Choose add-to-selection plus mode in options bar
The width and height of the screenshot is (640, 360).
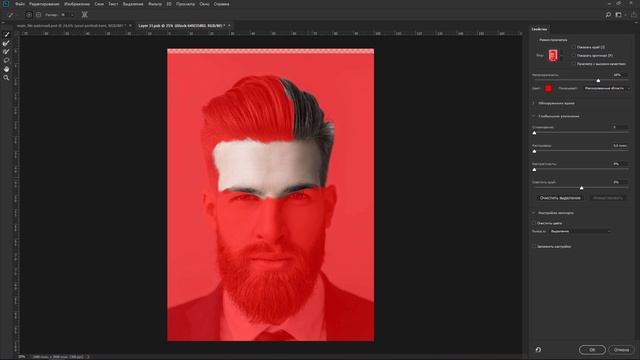pyautogui.click(x=29, y=15)
